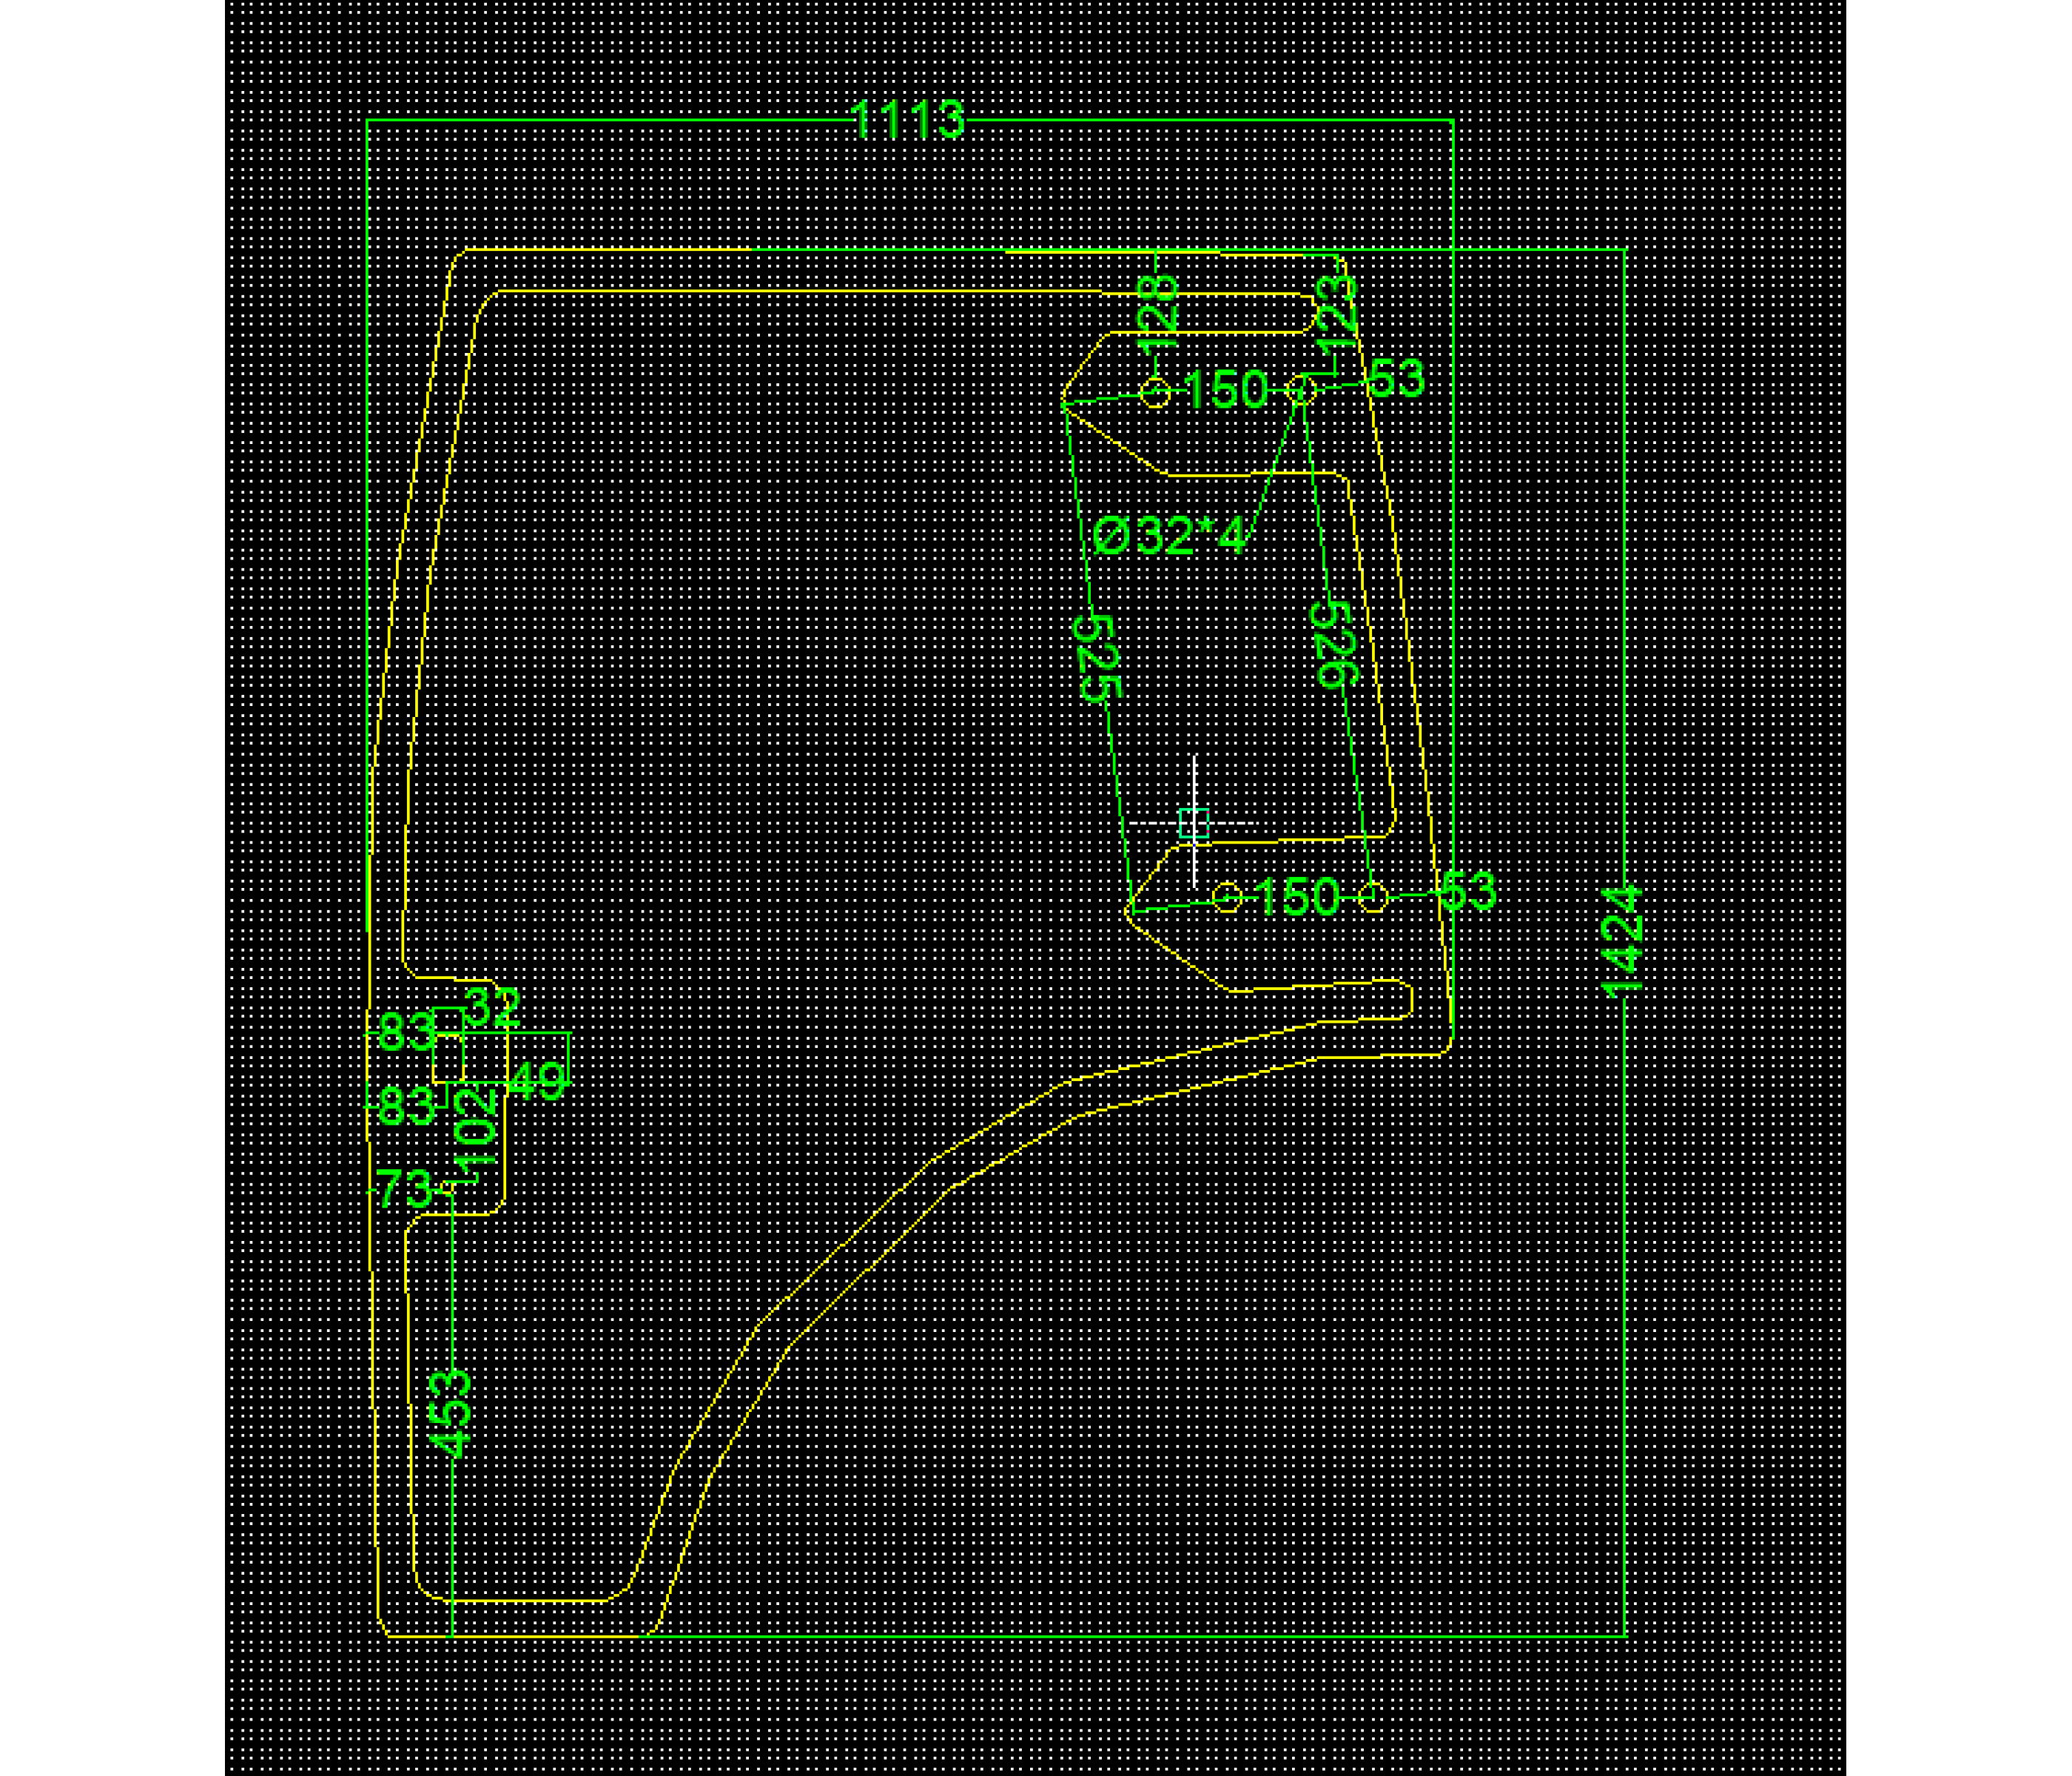Image resolution: width=2072 pixels, height=1776 pixels.
Task: Select the upper-right drilled hole circle
Action: (1302, 390)
